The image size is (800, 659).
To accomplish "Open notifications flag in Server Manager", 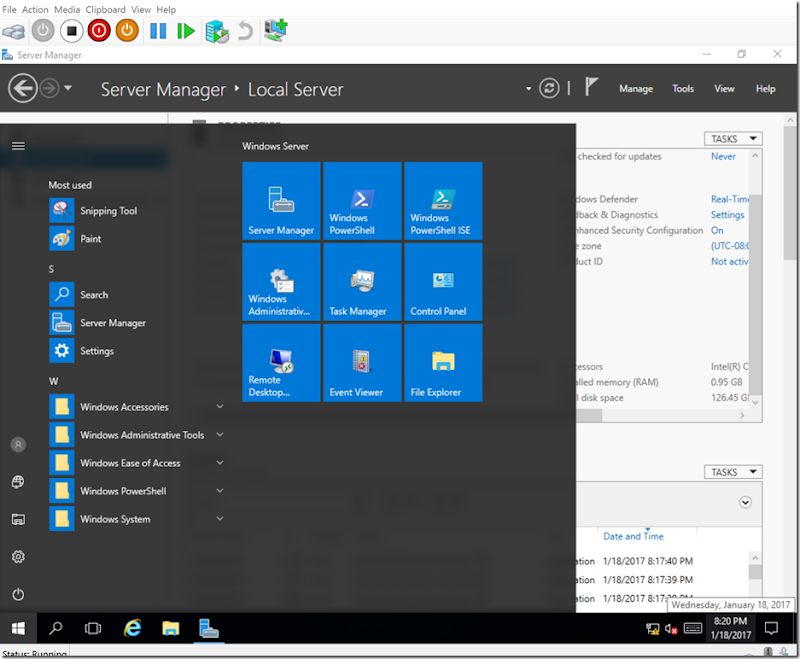I will (x=591, y=87).
